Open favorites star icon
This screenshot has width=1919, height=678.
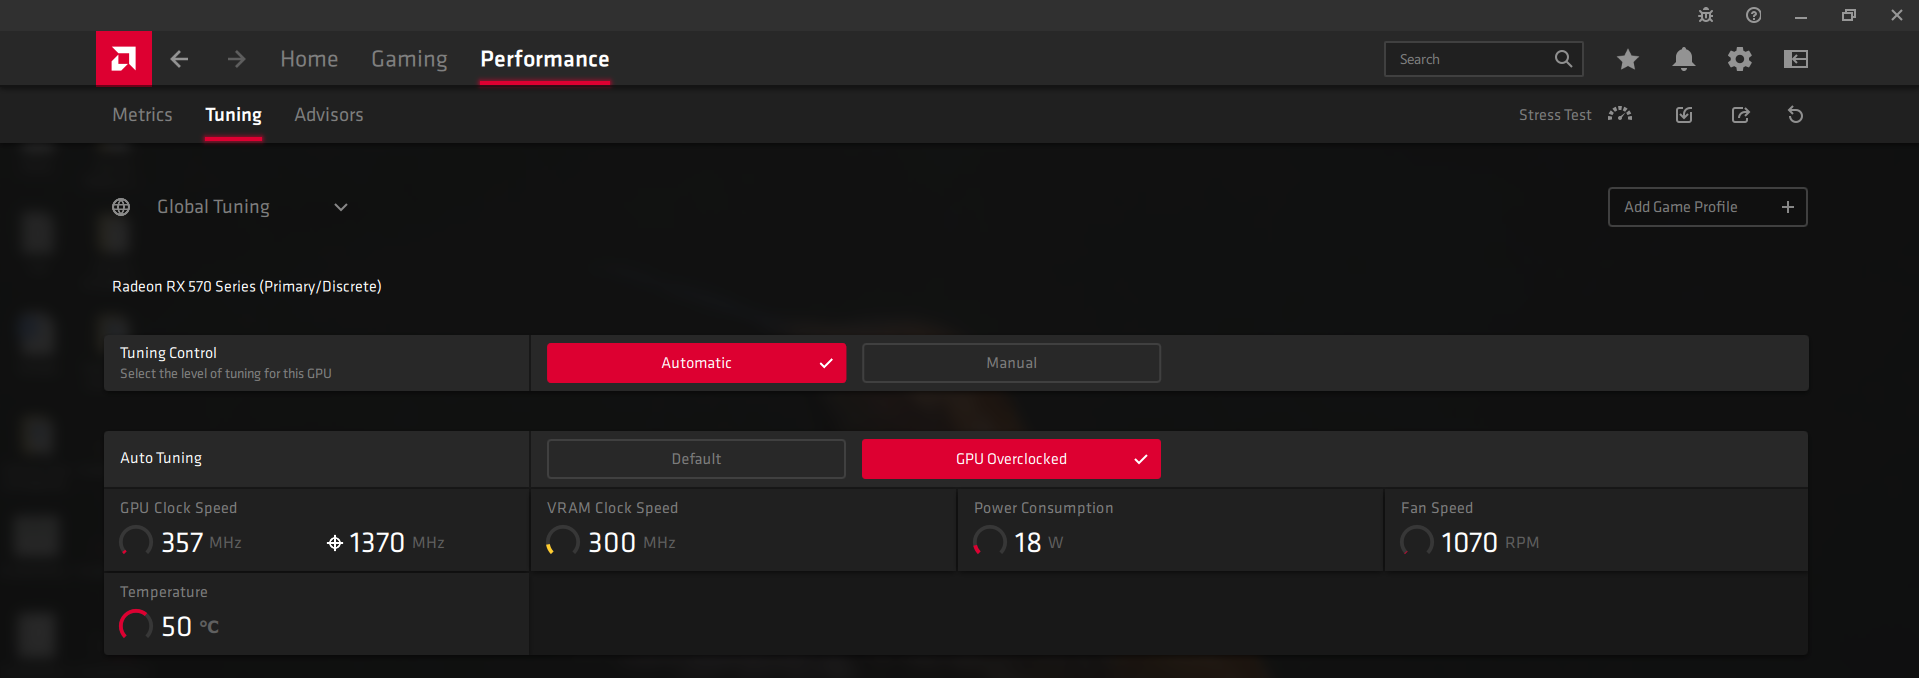[1628, 59]
